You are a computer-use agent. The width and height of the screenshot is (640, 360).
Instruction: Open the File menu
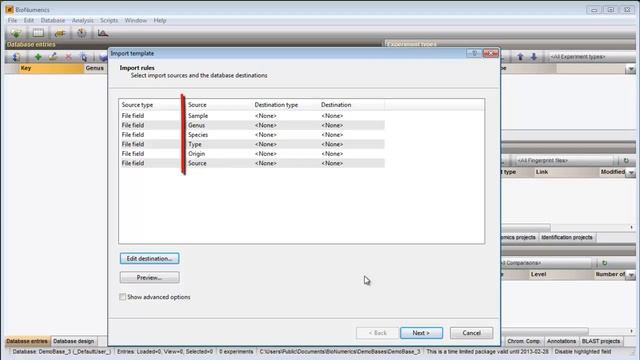(x=12, y=20)
